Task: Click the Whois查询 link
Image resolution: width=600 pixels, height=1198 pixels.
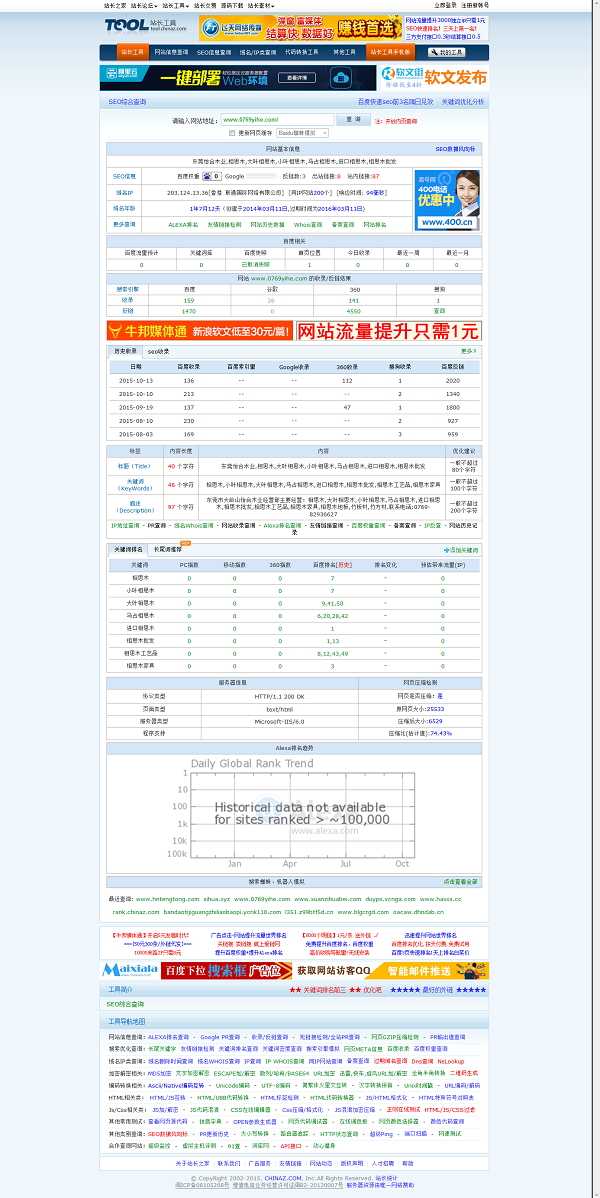Action: tap(308, 224)
